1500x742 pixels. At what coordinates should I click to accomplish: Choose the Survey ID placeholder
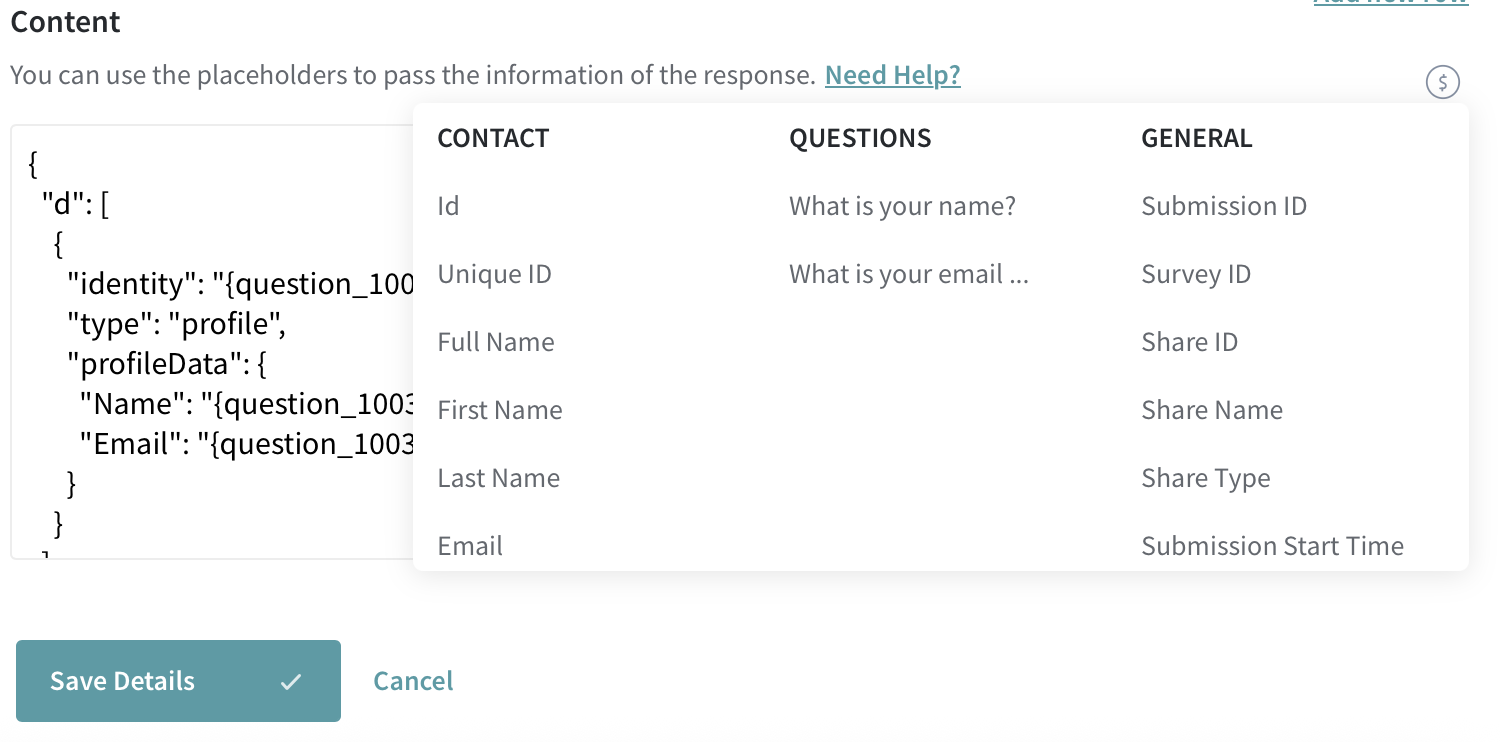(x=1196, y=274)
